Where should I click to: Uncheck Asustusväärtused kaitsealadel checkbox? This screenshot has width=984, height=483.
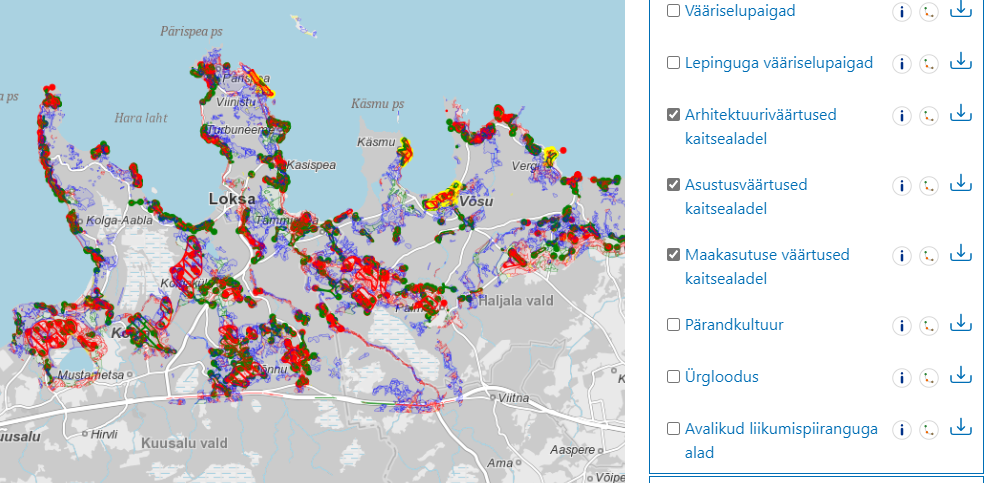click(673, 184)
